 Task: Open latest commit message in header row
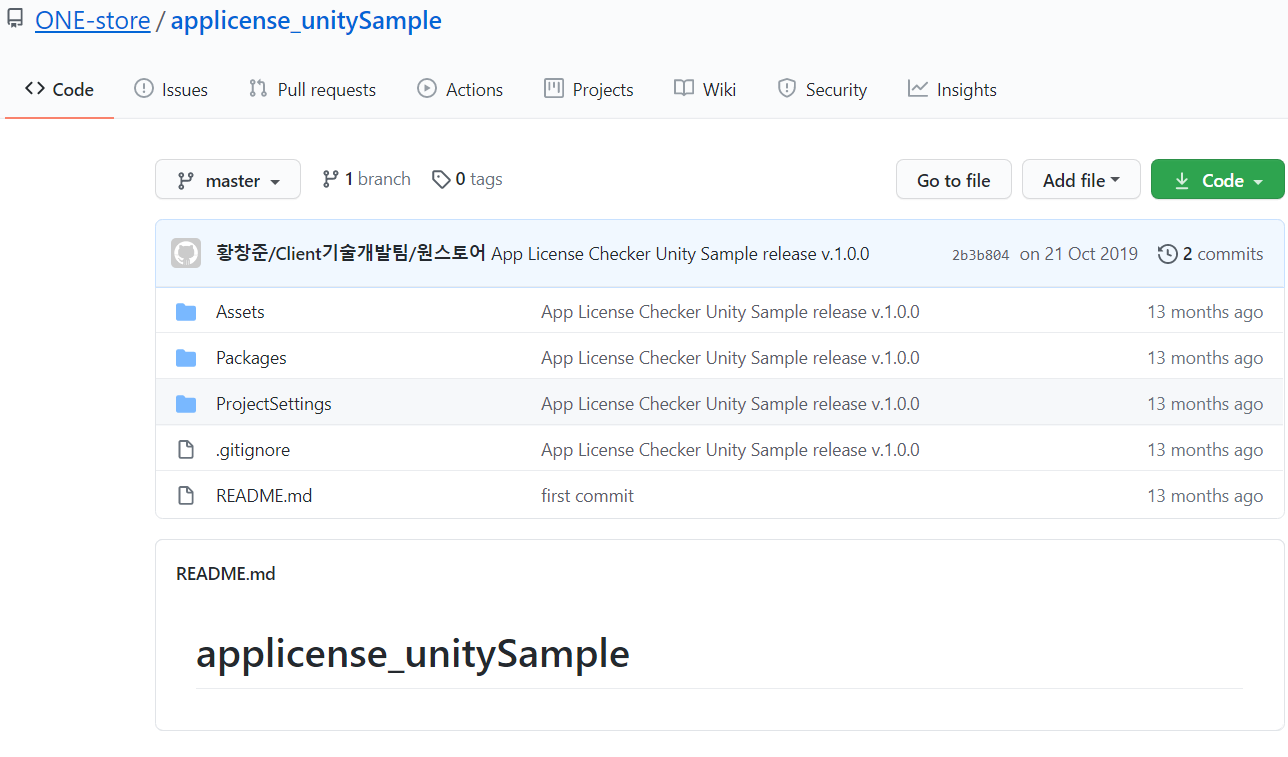point(680,254)
